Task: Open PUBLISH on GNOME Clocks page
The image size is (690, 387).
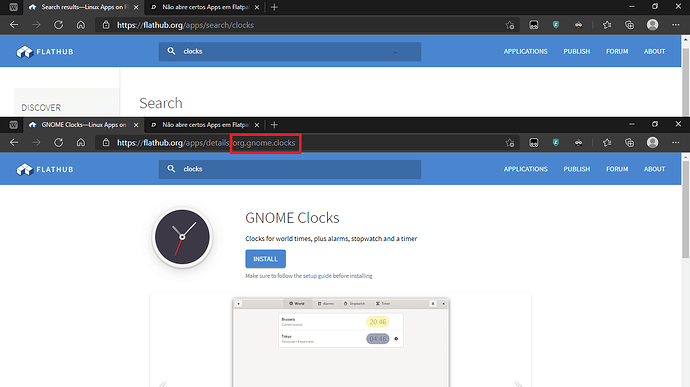Action: pos(576,169)
